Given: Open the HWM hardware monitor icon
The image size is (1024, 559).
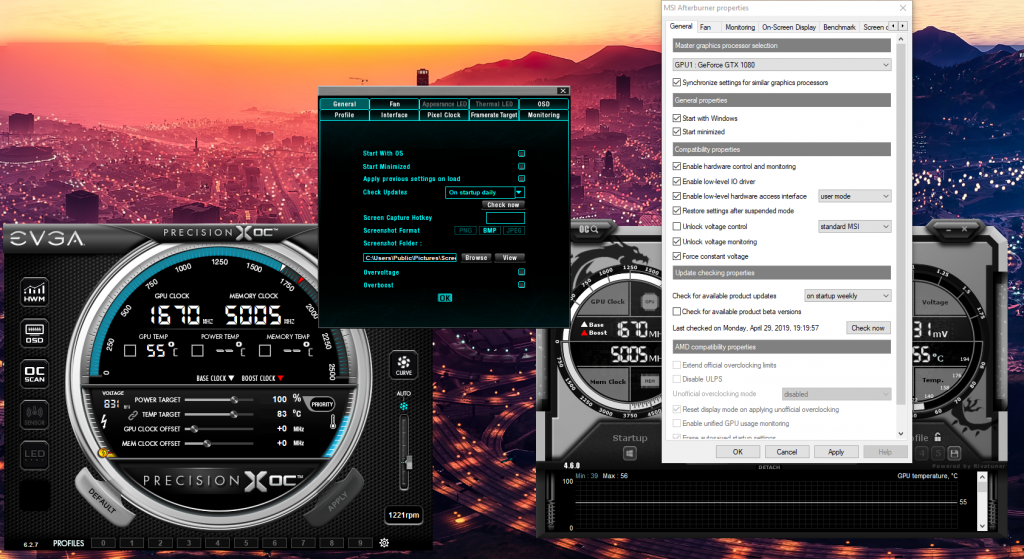Looking at the screenshot, I should click(x=35, y=293).
